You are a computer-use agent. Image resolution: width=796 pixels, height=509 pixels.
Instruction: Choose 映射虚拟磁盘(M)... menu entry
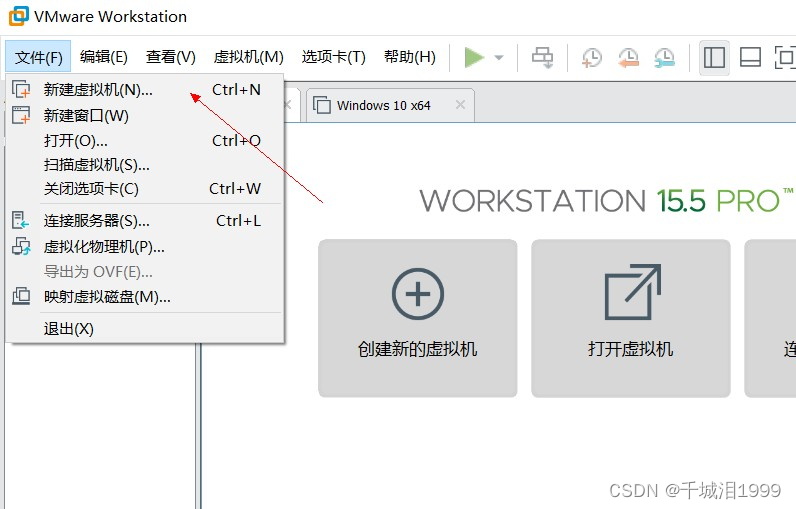point(145,296)
